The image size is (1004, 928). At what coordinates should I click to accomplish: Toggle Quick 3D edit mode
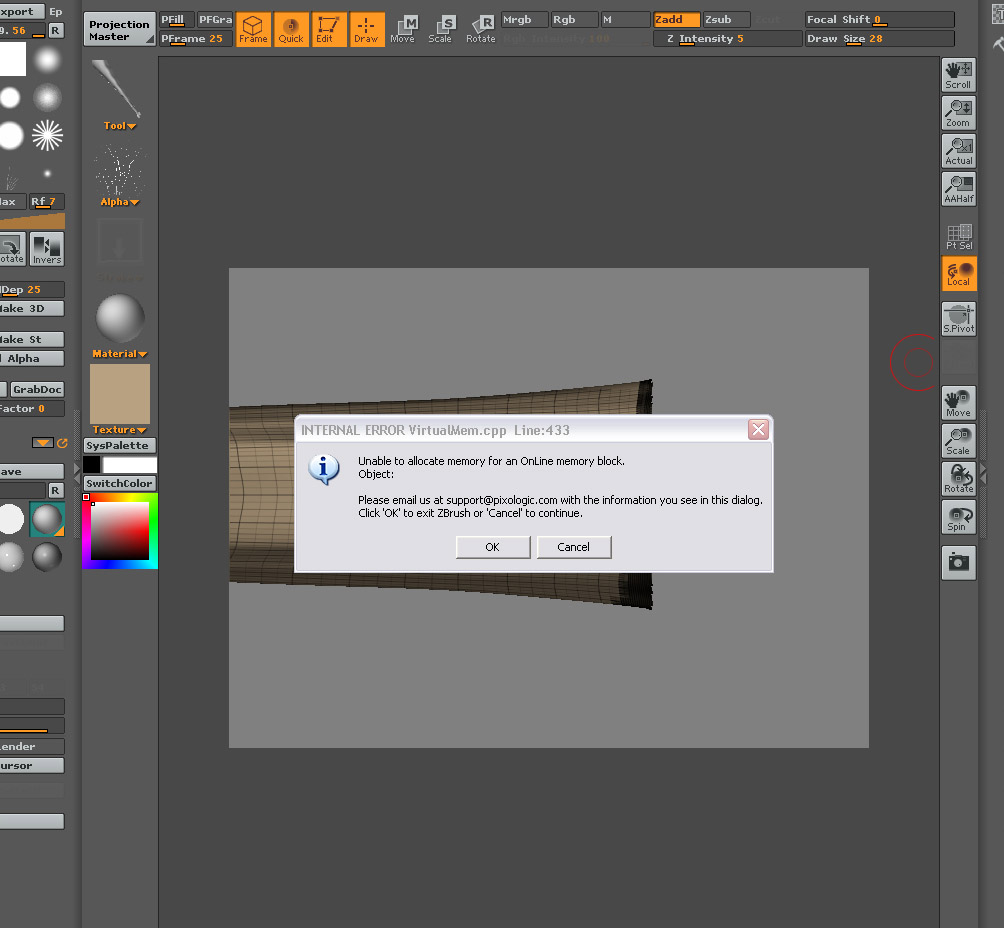[291, 29]
